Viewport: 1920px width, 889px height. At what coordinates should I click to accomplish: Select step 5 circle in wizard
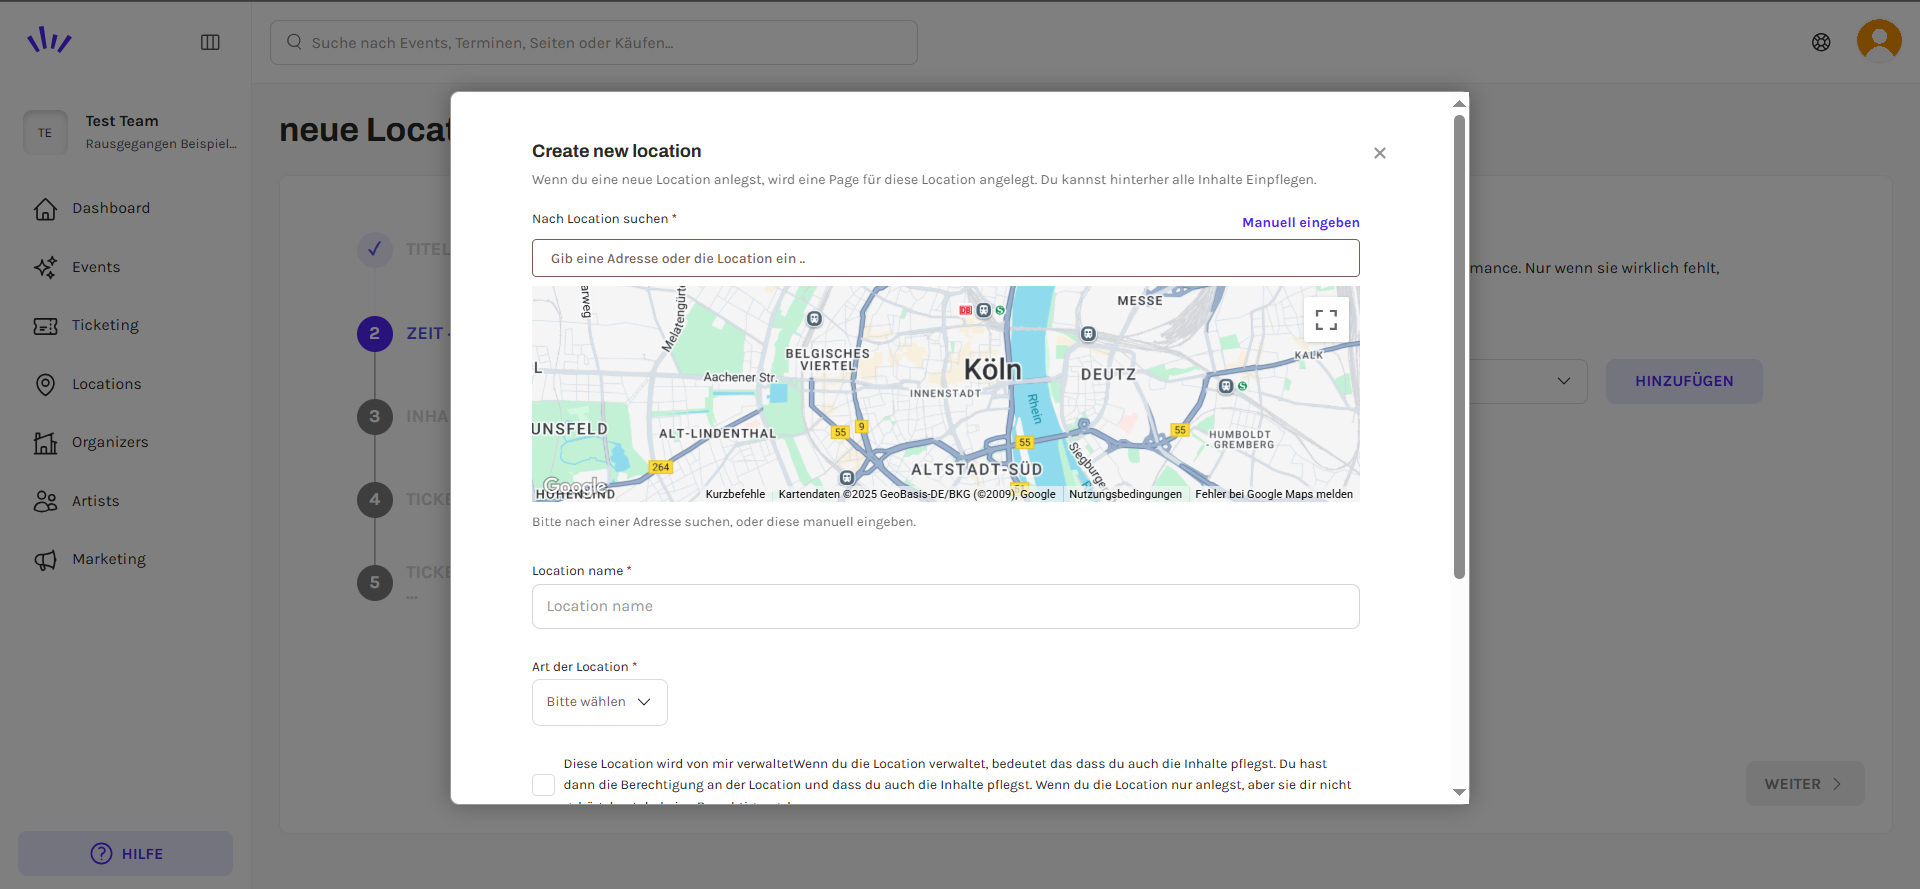pyautogui.click(x=375, y=582)
